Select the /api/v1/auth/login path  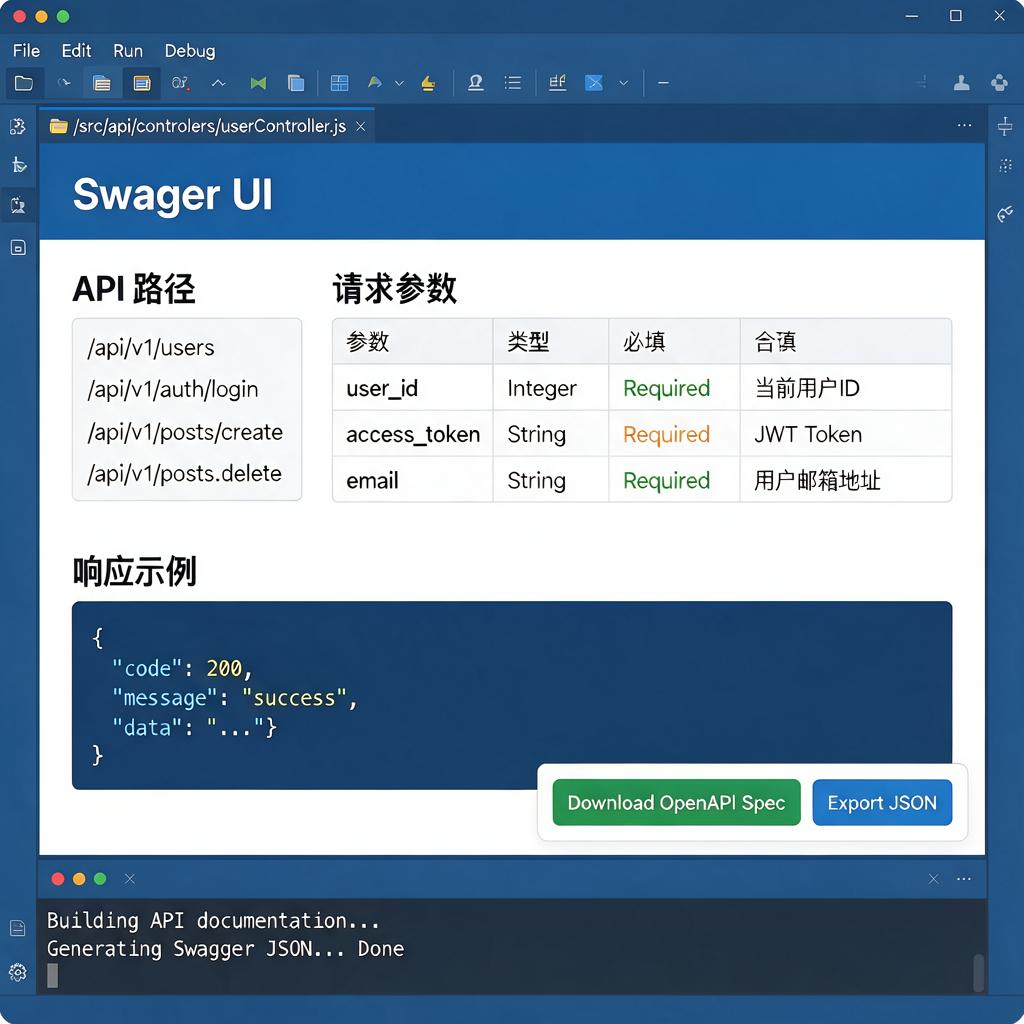(x=173, y=389)
